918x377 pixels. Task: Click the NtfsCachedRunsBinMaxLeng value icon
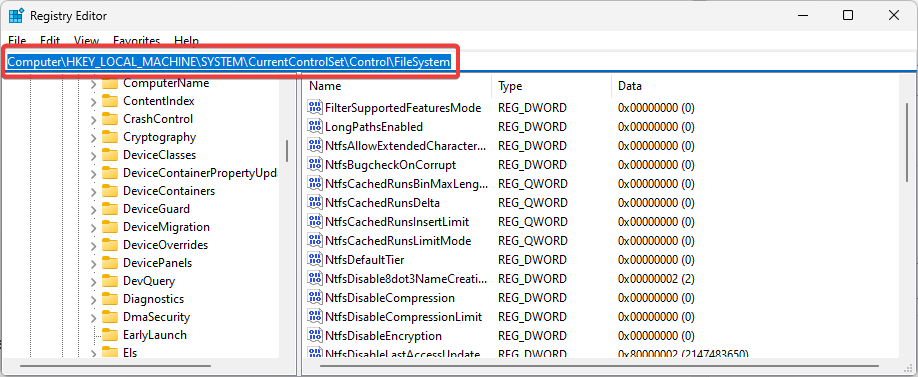[315, 184]
